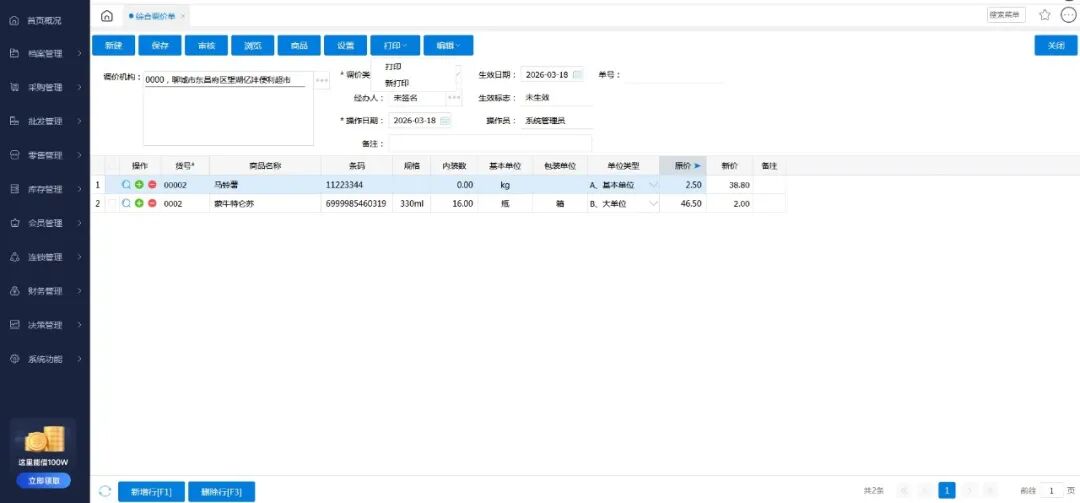Screen dimensions: 1080x503
Task: Open the more options ellipsis circle icon
Action: pyautogui.click(x=1068, y=15)
